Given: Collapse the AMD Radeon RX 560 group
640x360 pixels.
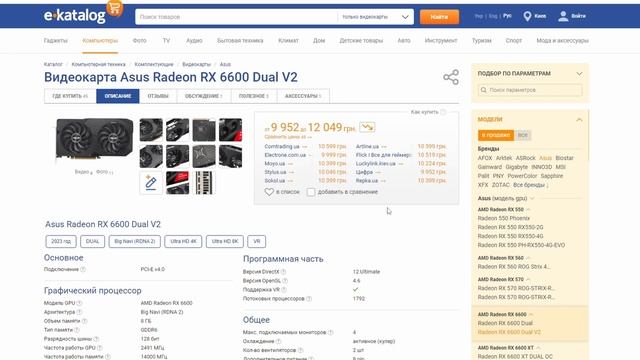Looking at the screenshot, I should [528, 258].
